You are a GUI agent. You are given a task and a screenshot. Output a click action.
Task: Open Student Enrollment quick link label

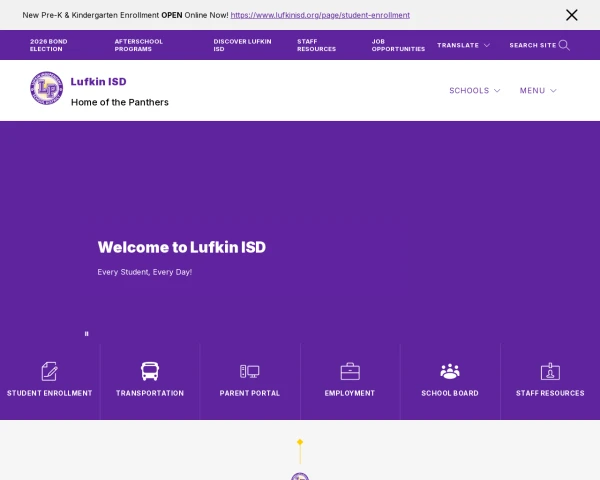coord(50,393)
